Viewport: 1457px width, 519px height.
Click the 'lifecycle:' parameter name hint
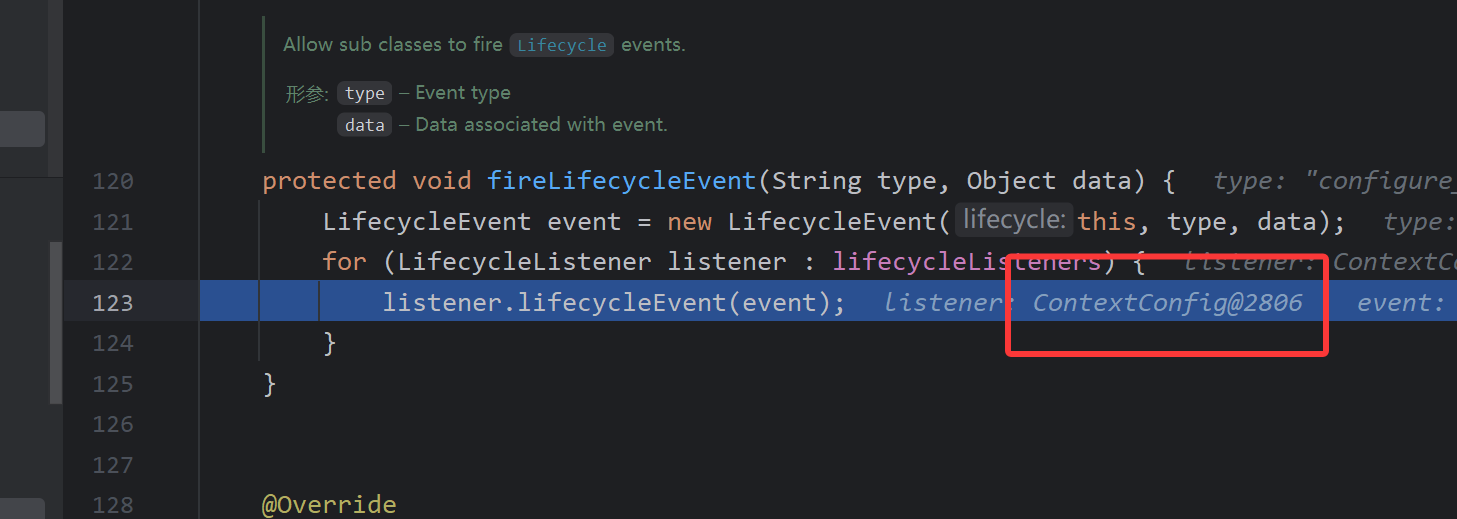click(x=1013, y=220)
